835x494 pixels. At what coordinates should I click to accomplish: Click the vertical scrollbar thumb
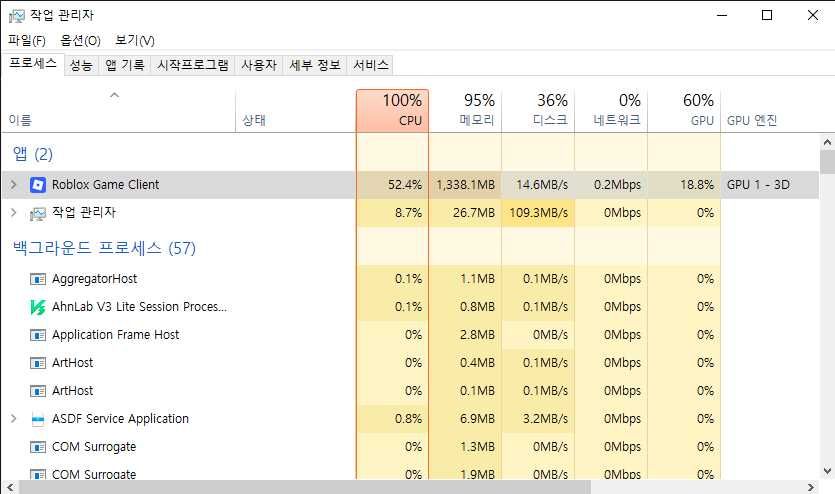[x=827, y=162]
